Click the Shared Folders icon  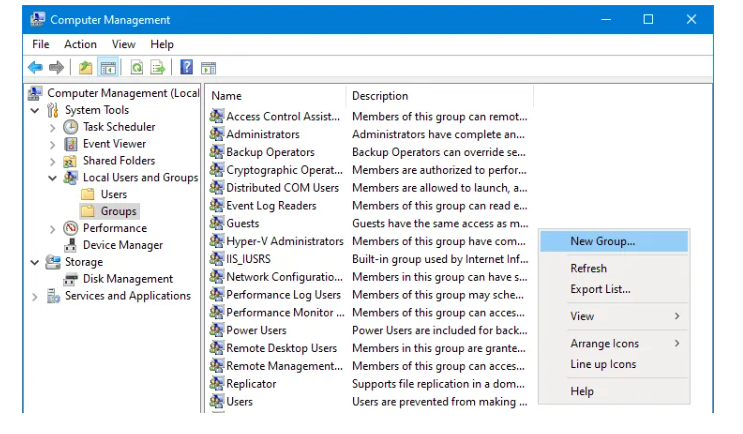coord(70,161)
